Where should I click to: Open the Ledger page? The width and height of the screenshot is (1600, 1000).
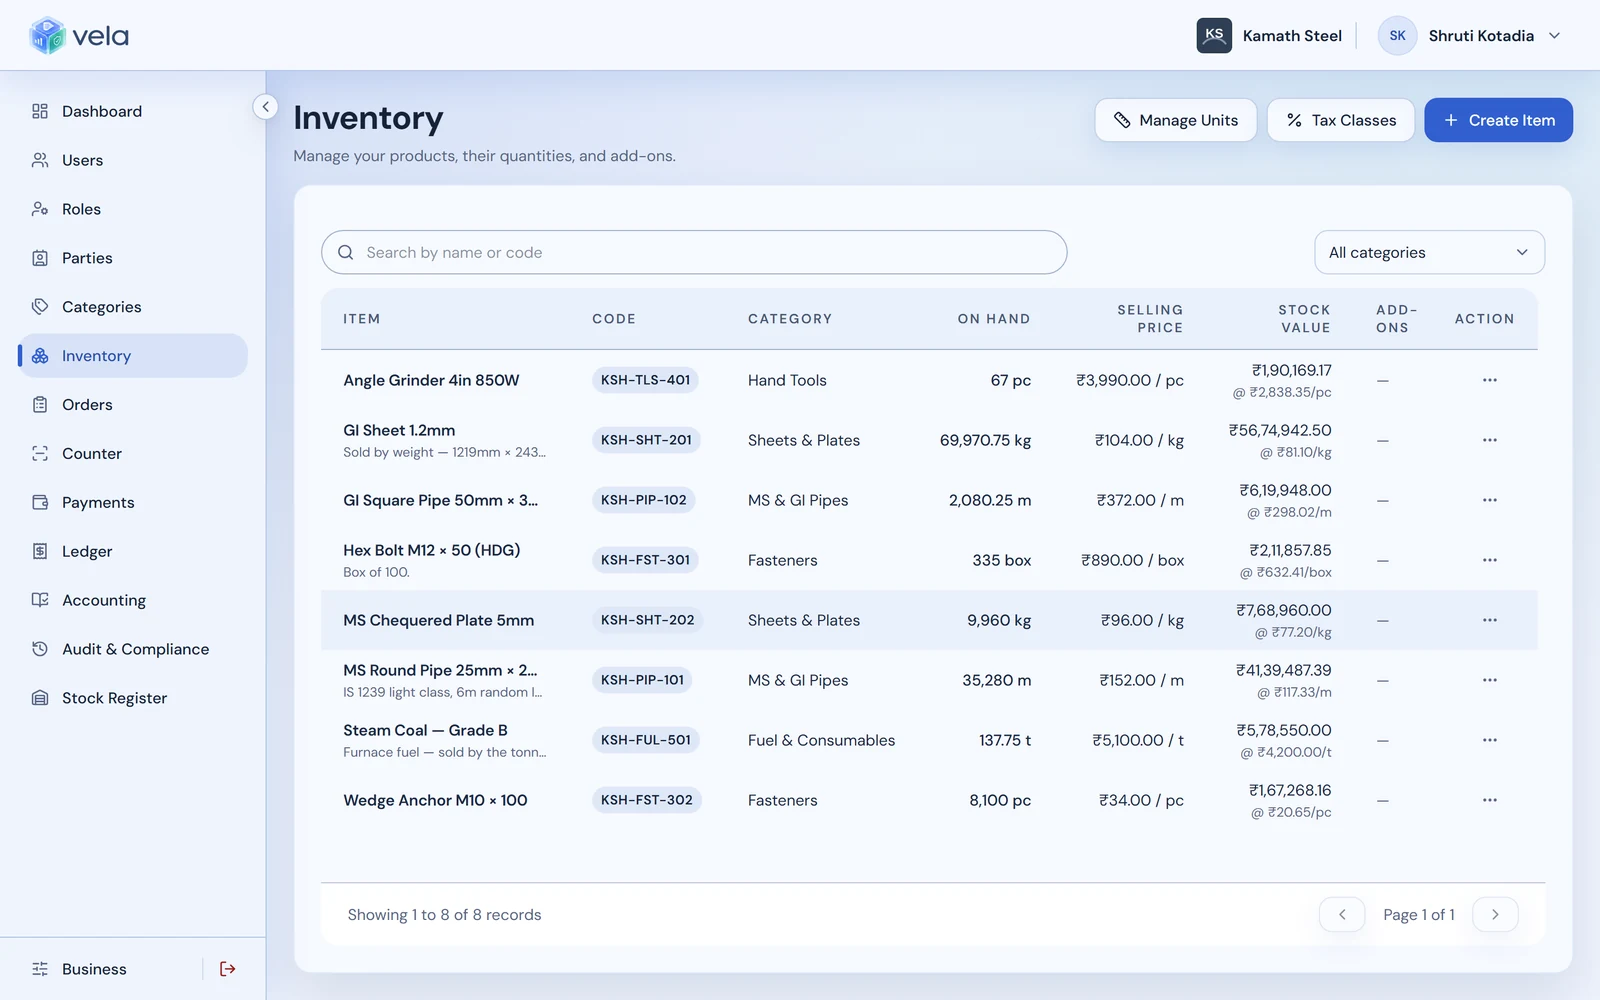[x=133, y=551]
